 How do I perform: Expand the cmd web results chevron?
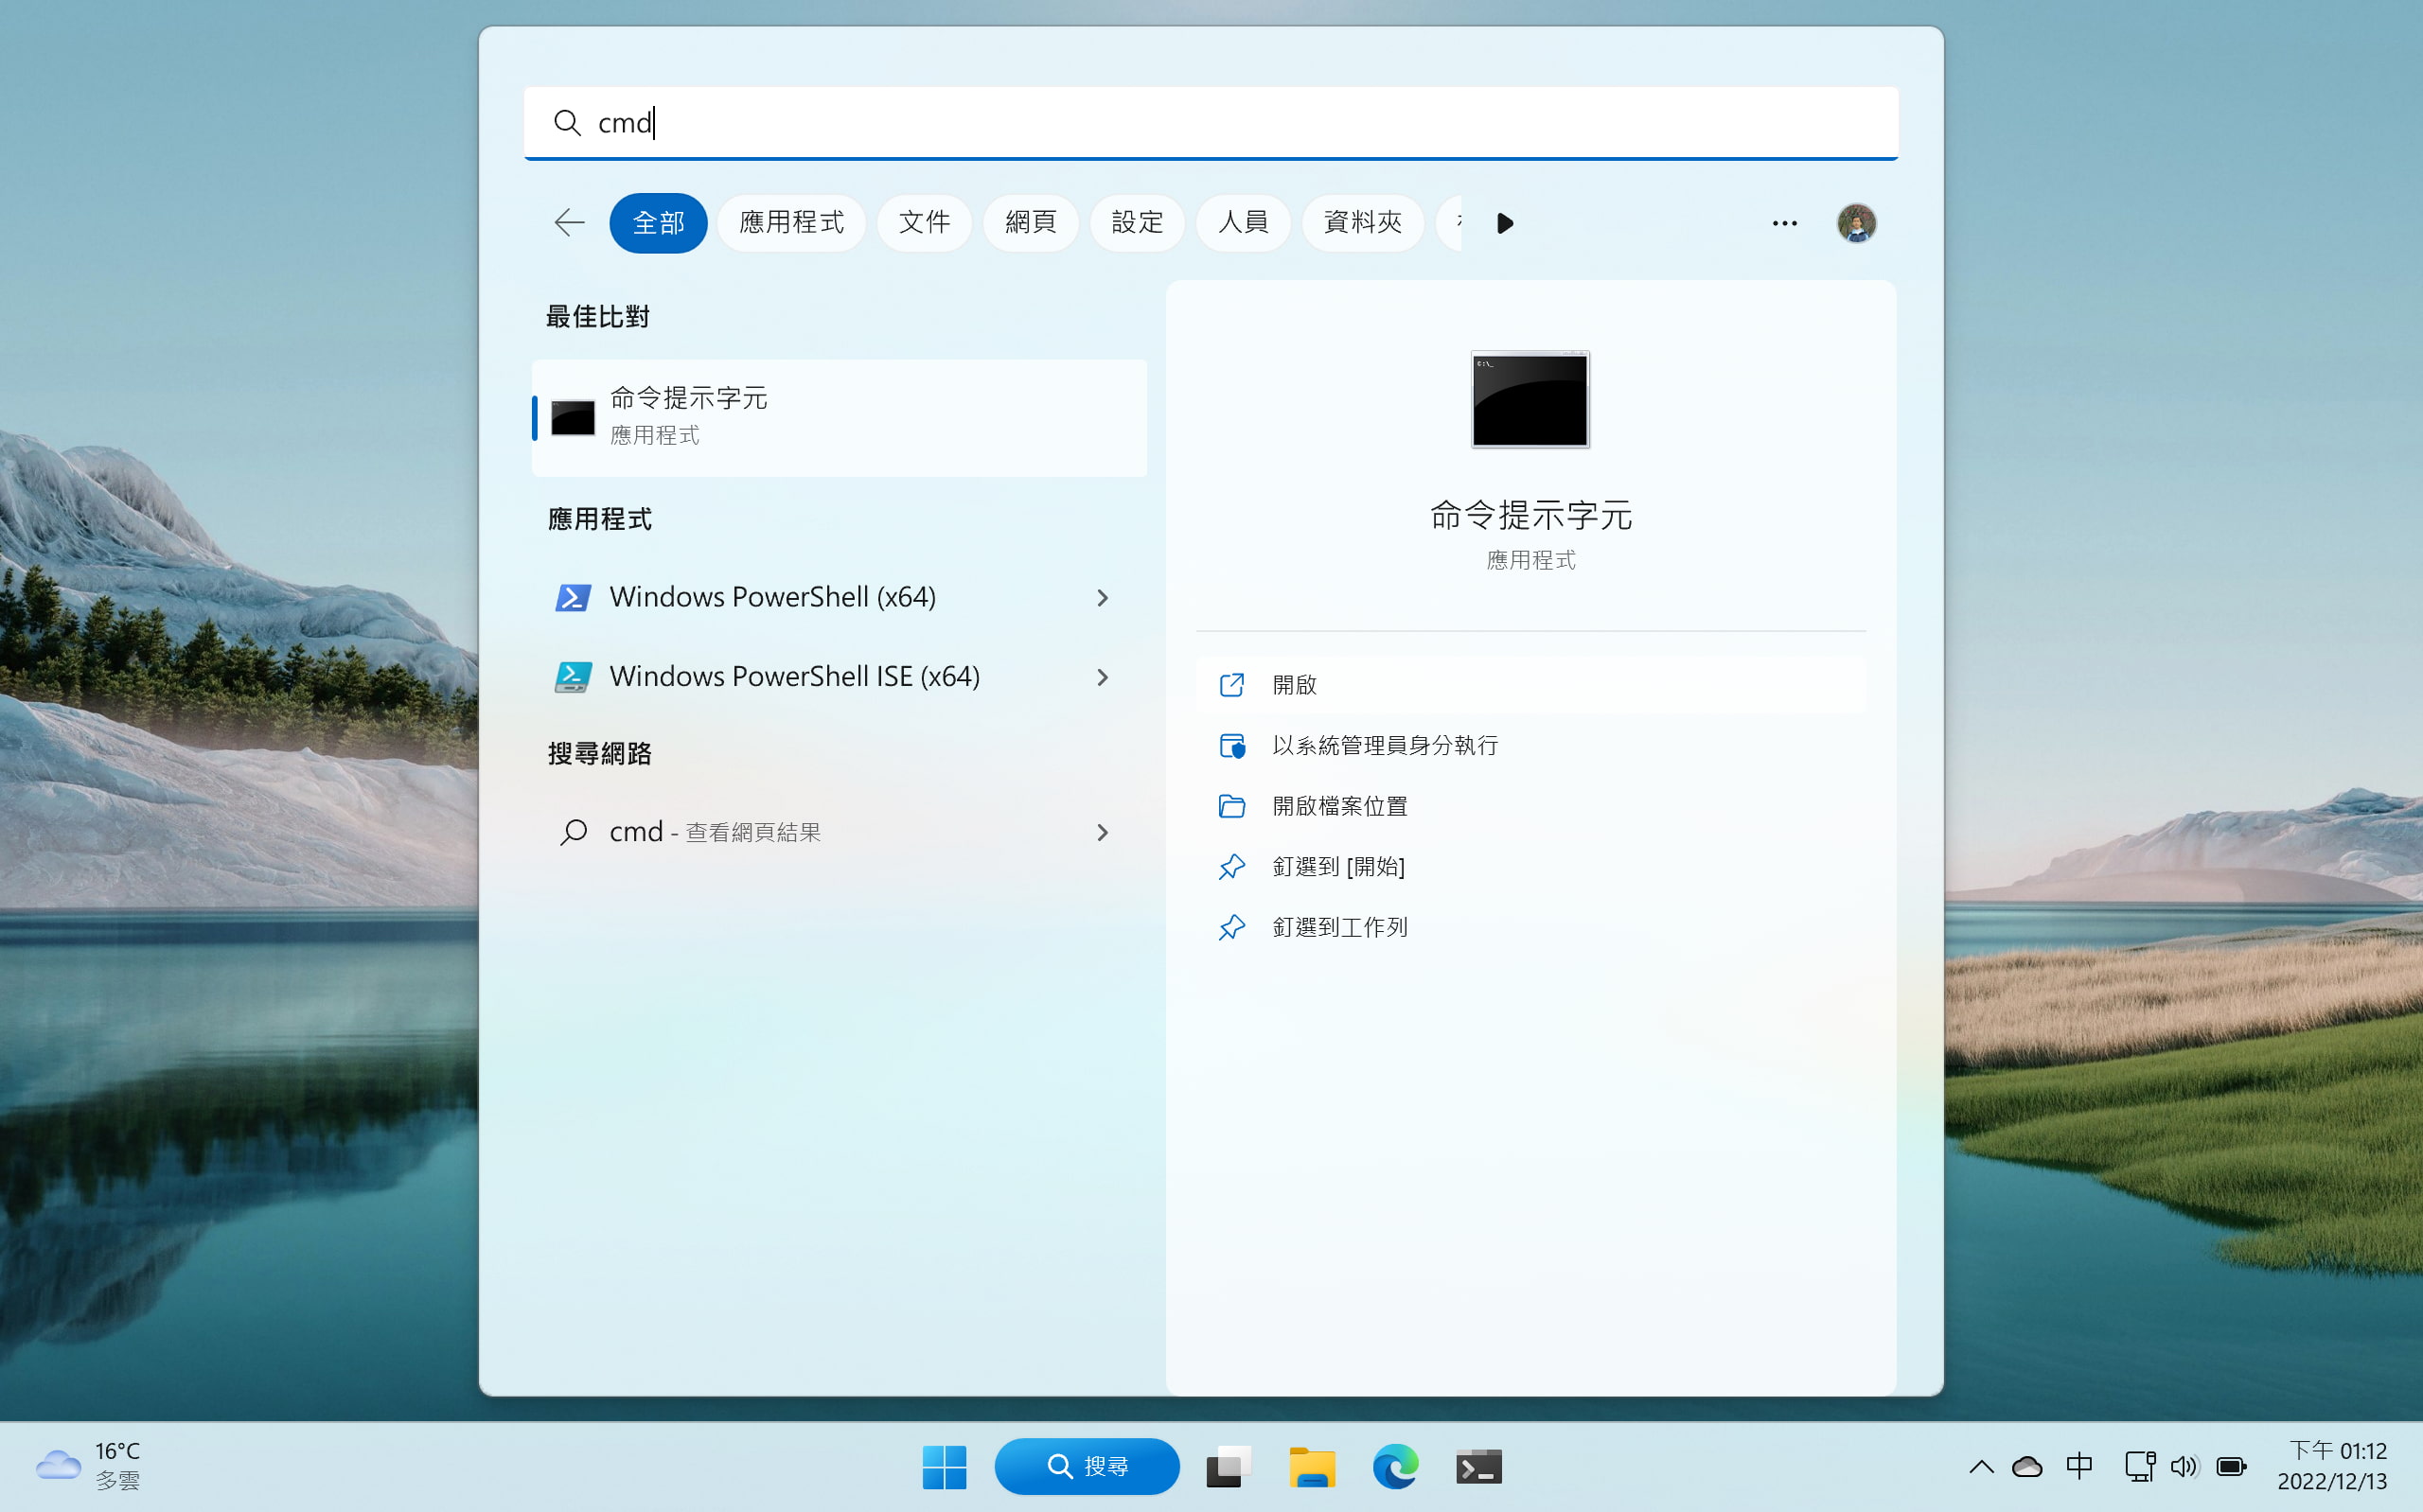[x=1102, y=832]
